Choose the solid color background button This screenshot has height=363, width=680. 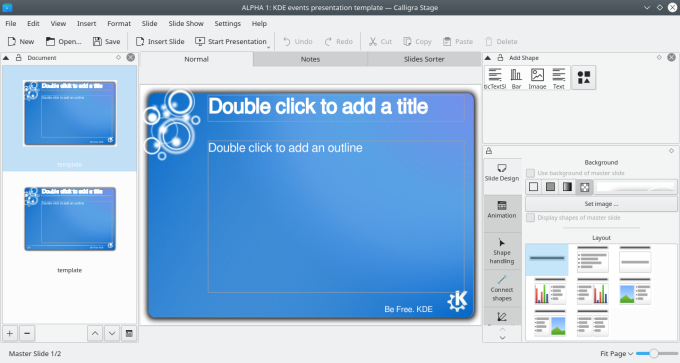(x=550, y=187)
